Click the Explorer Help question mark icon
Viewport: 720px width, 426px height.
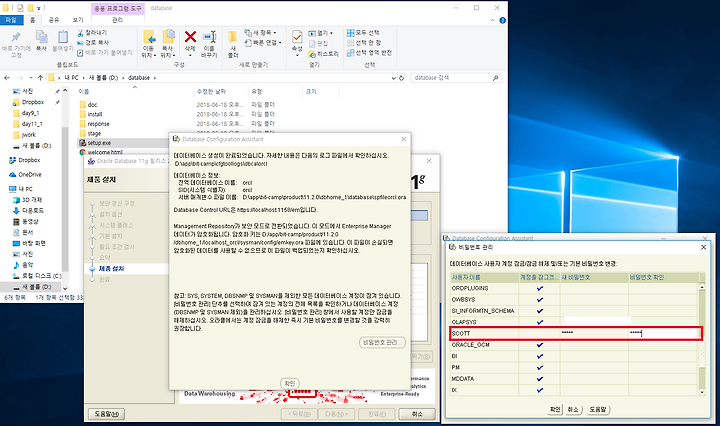coord(502,20)
